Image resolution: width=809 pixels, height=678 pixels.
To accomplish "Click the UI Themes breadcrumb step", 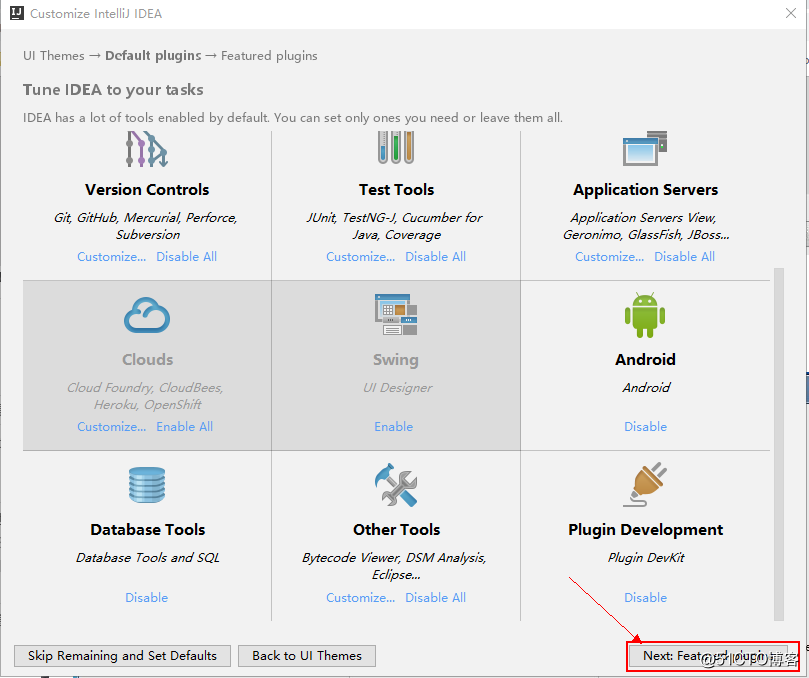I will tap(54, 56).
